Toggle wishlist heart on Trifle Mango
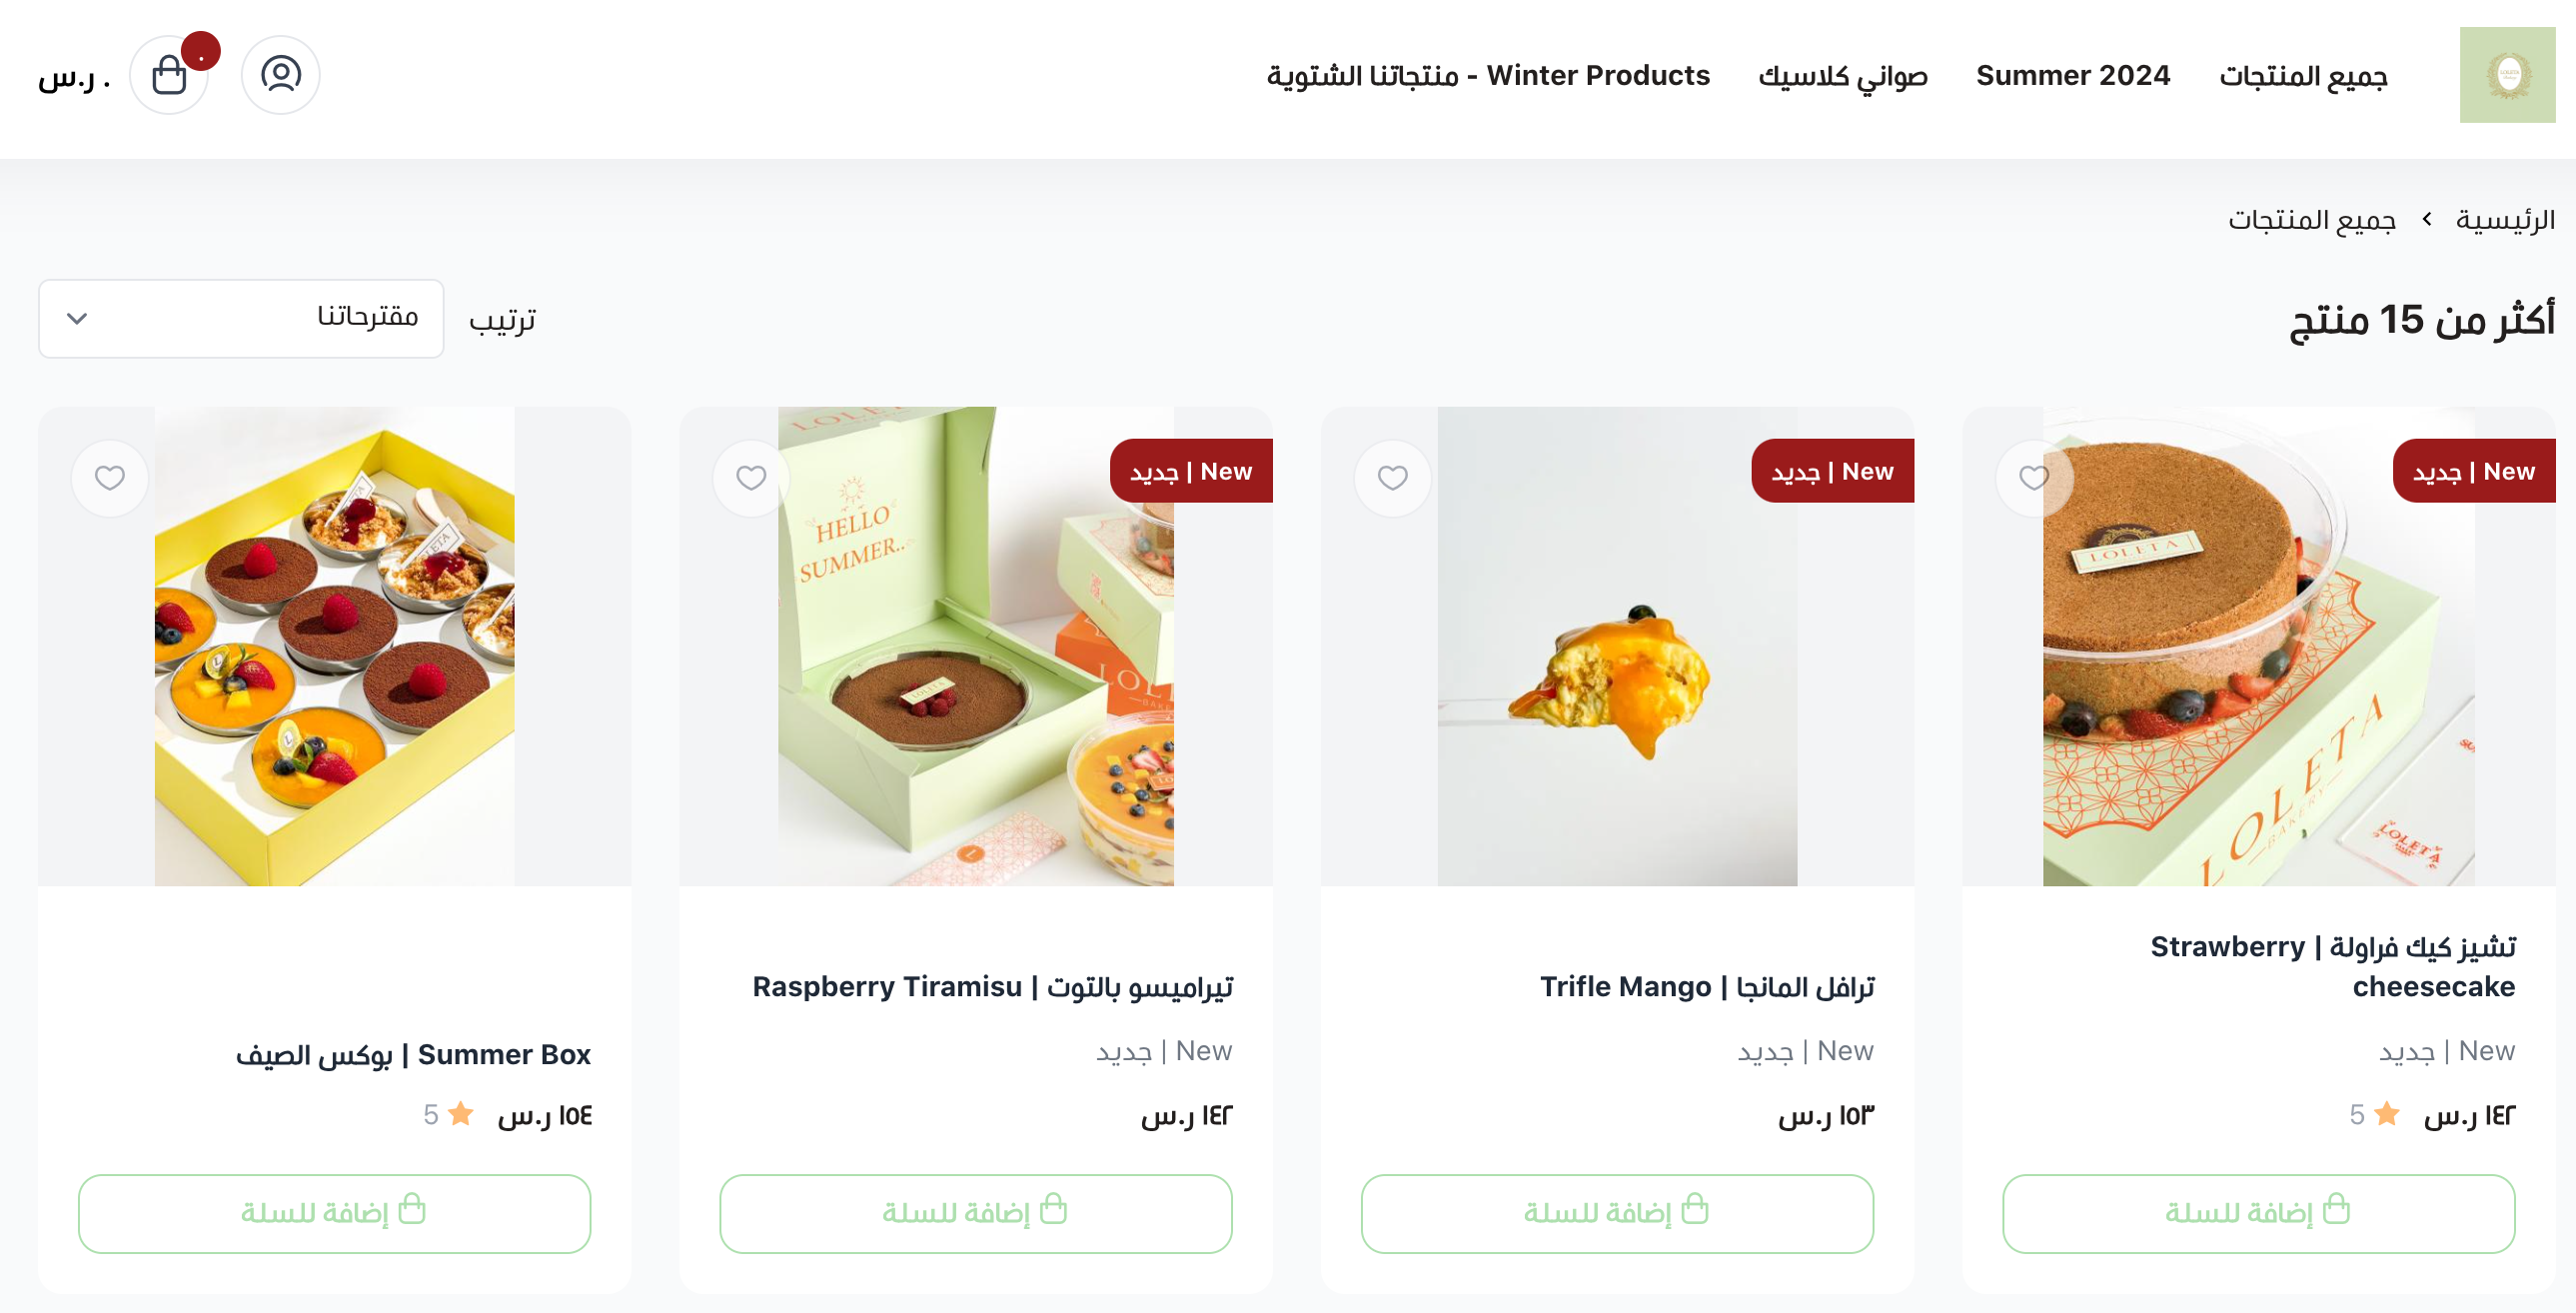Viewport: 2576px width, 1313px height. 1393,478
